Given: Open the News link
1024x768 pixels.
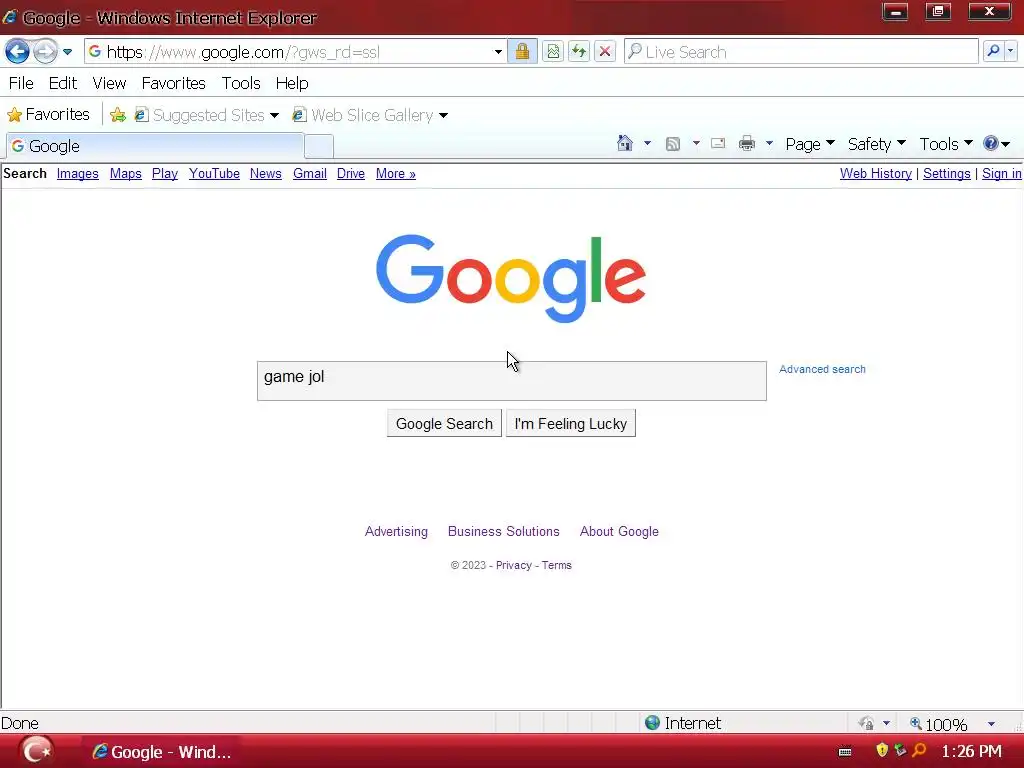Looking at the screenshot, I should pyautogui.click(x=265, y=174).
